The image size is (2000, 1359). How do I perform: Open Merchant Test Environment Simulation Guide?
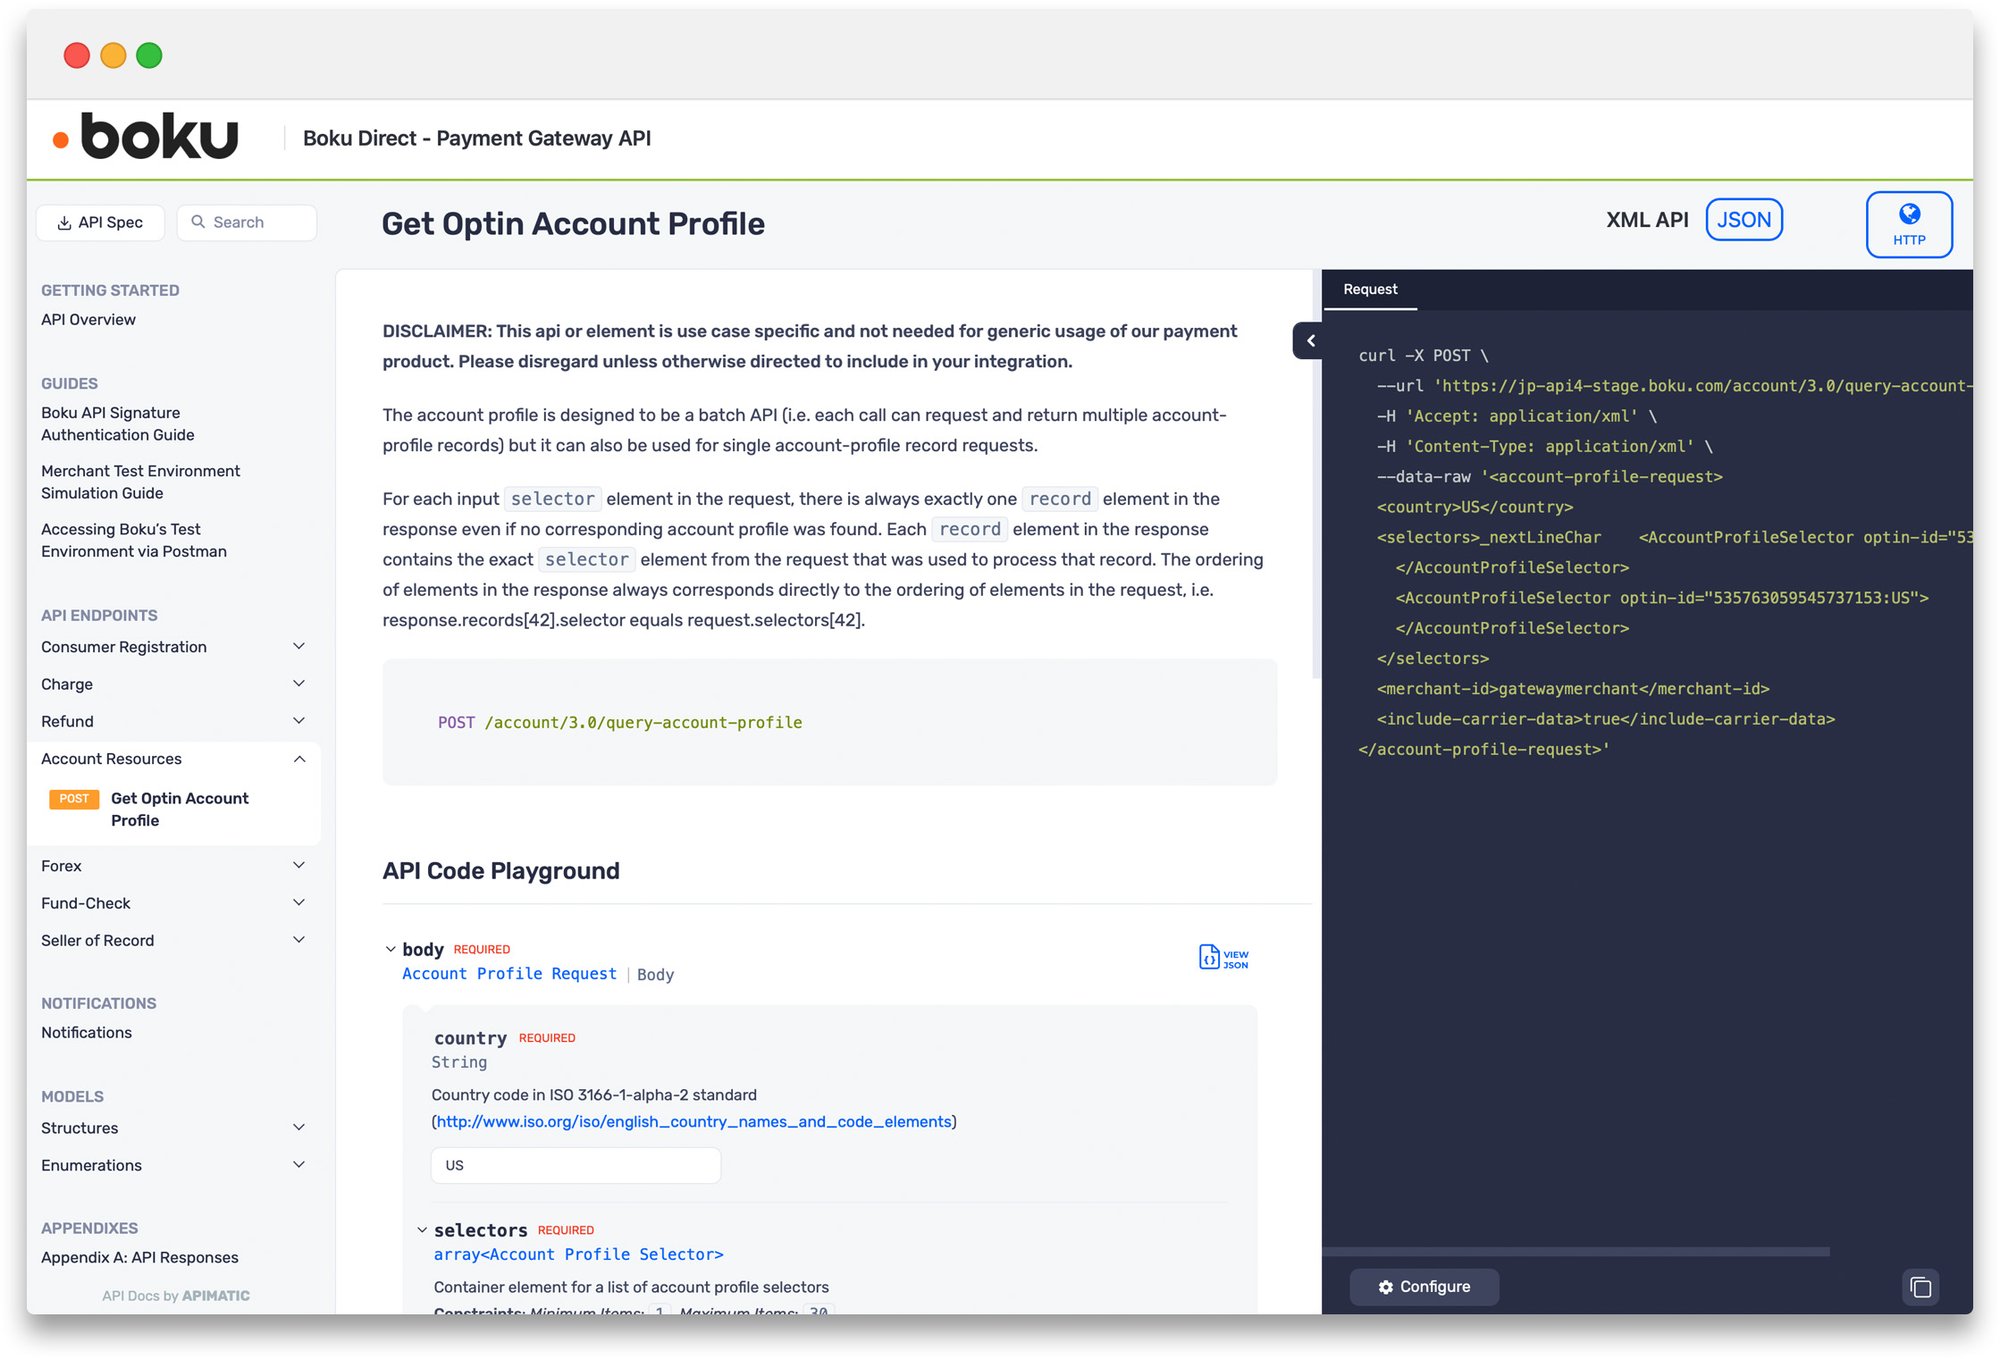[x=140, y=482]
